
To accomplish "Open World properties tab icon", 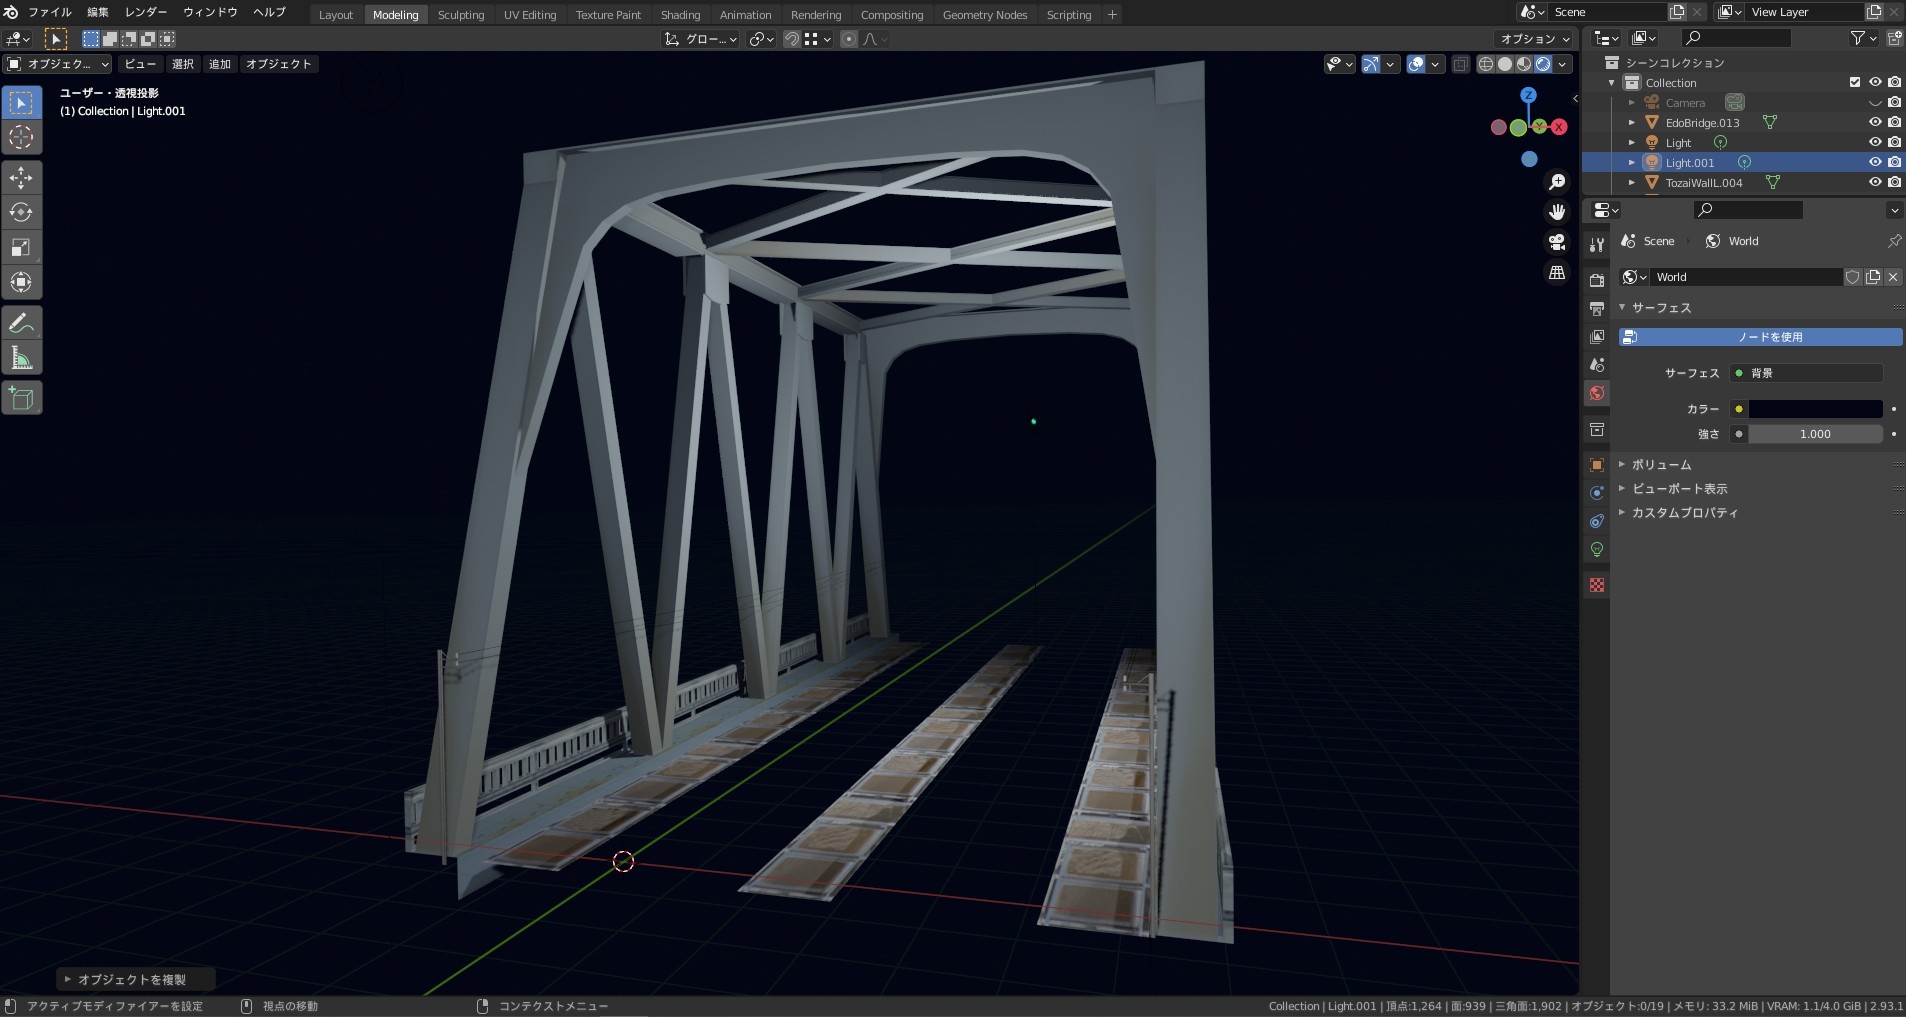I will (x=1597, y=393).
